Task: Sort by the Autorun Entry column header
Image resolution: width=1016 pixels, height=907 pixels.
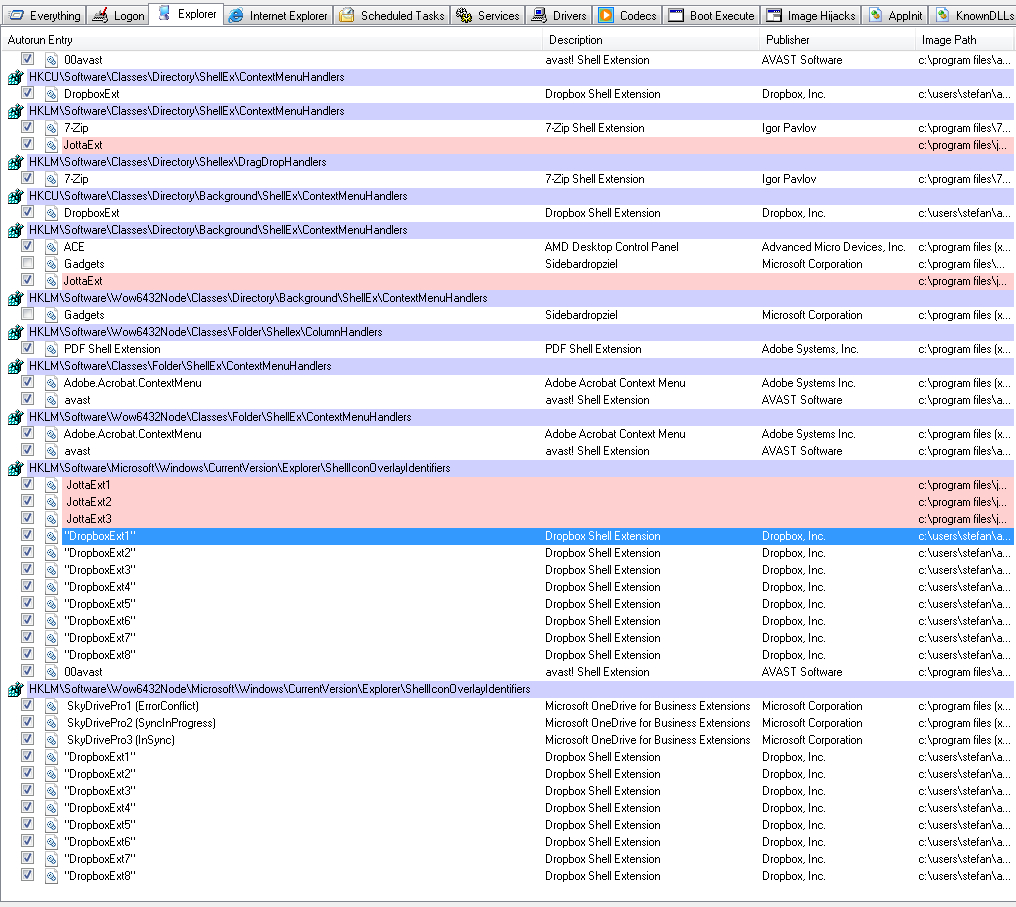Action: 272,40
